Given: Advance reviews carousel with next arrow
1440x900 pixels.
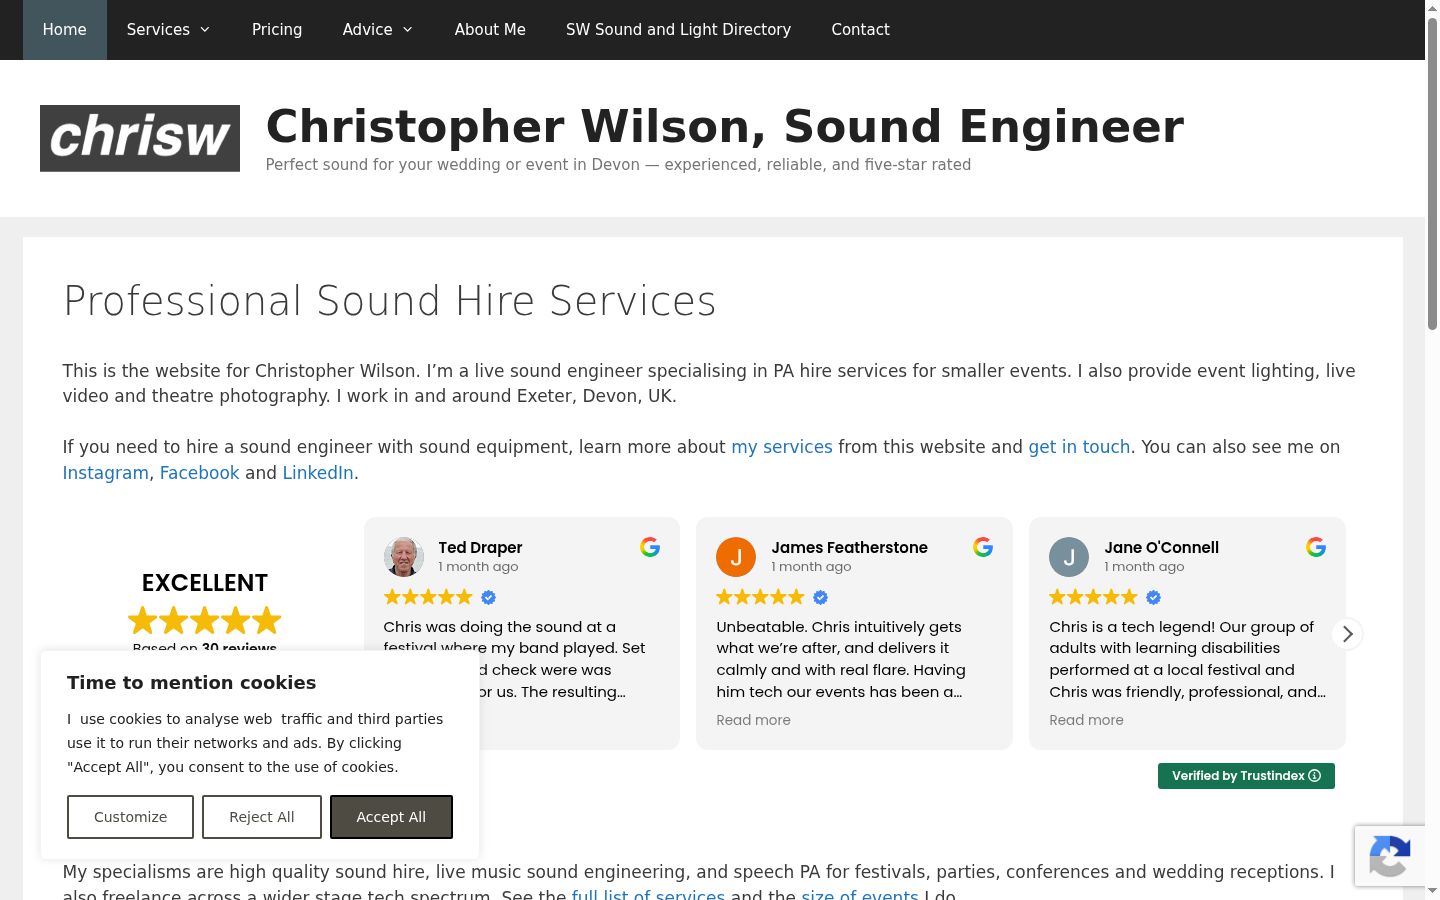Looking at the screenshot, I should (1347, 634).
